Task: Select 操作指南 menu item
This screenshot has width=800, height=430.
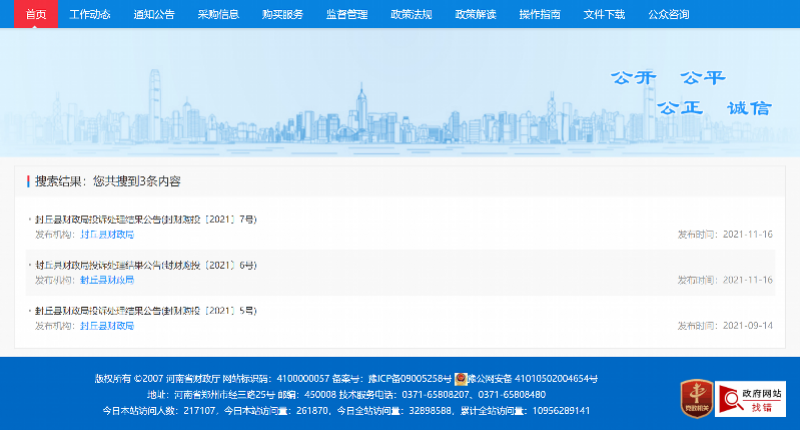Action: (x=540, y=14)
